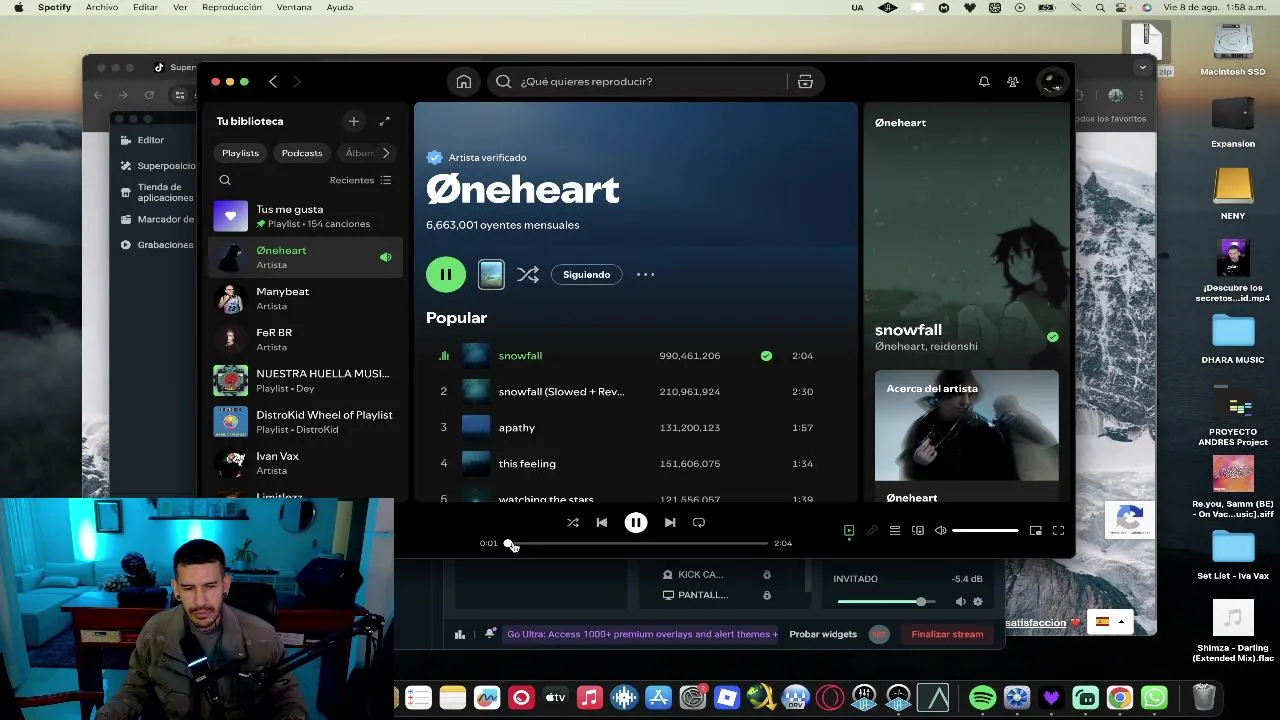Toggle shuffle in the bottom player bar
Image resolution: width=1280 pixels, height=720 pixels.
click(x=573, y=522)
